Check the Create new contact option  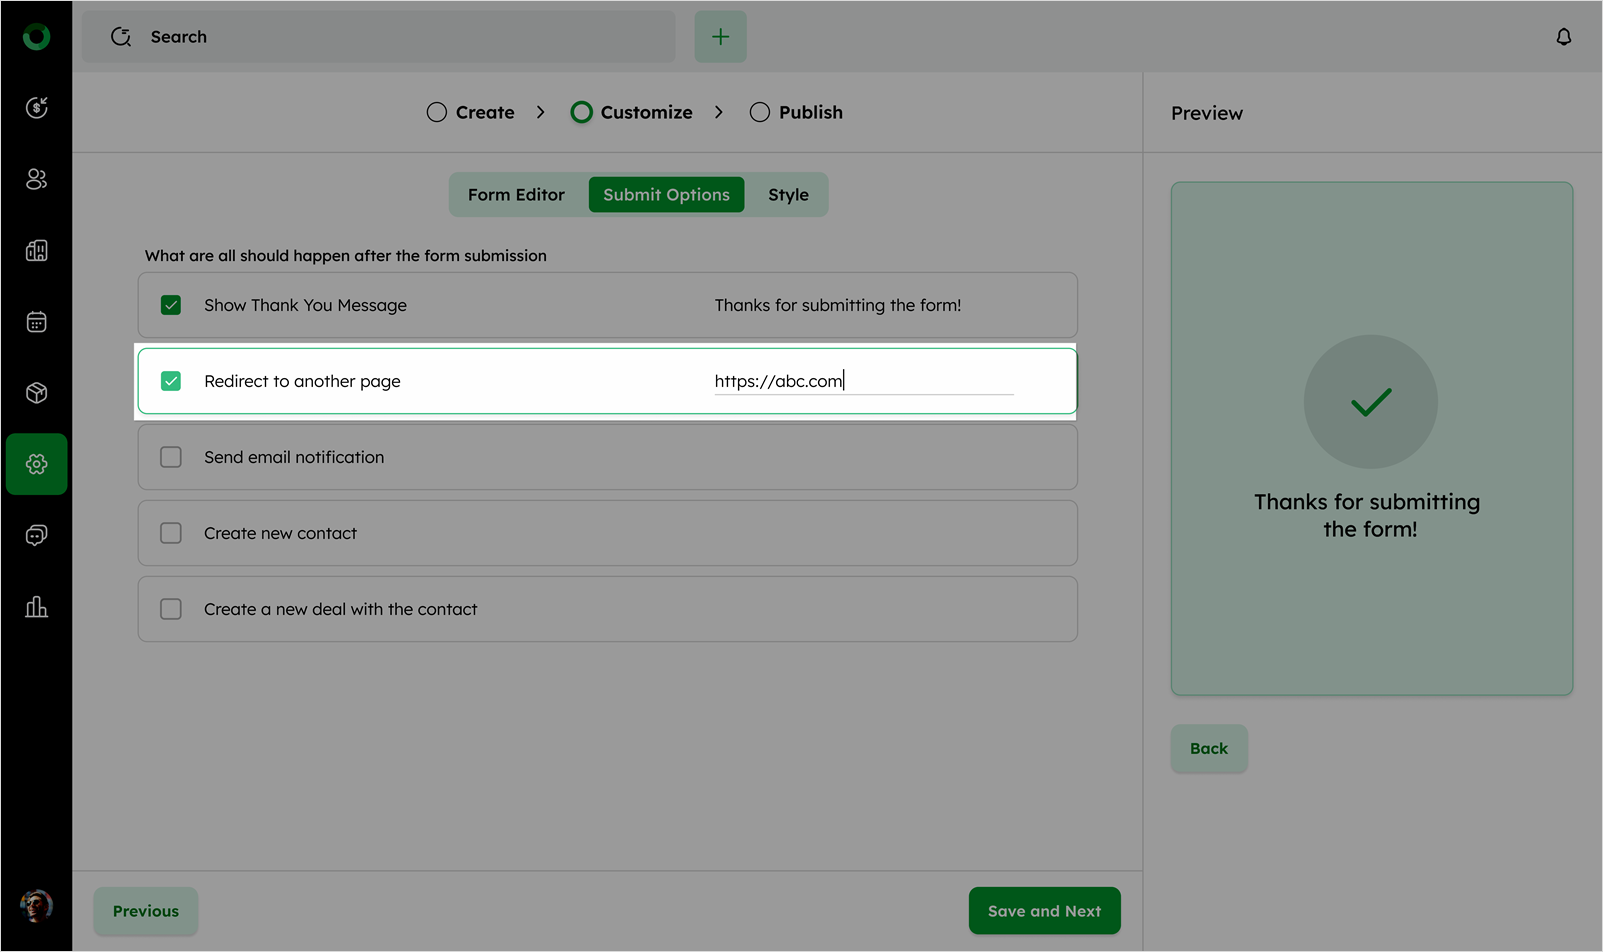point(171,533)
